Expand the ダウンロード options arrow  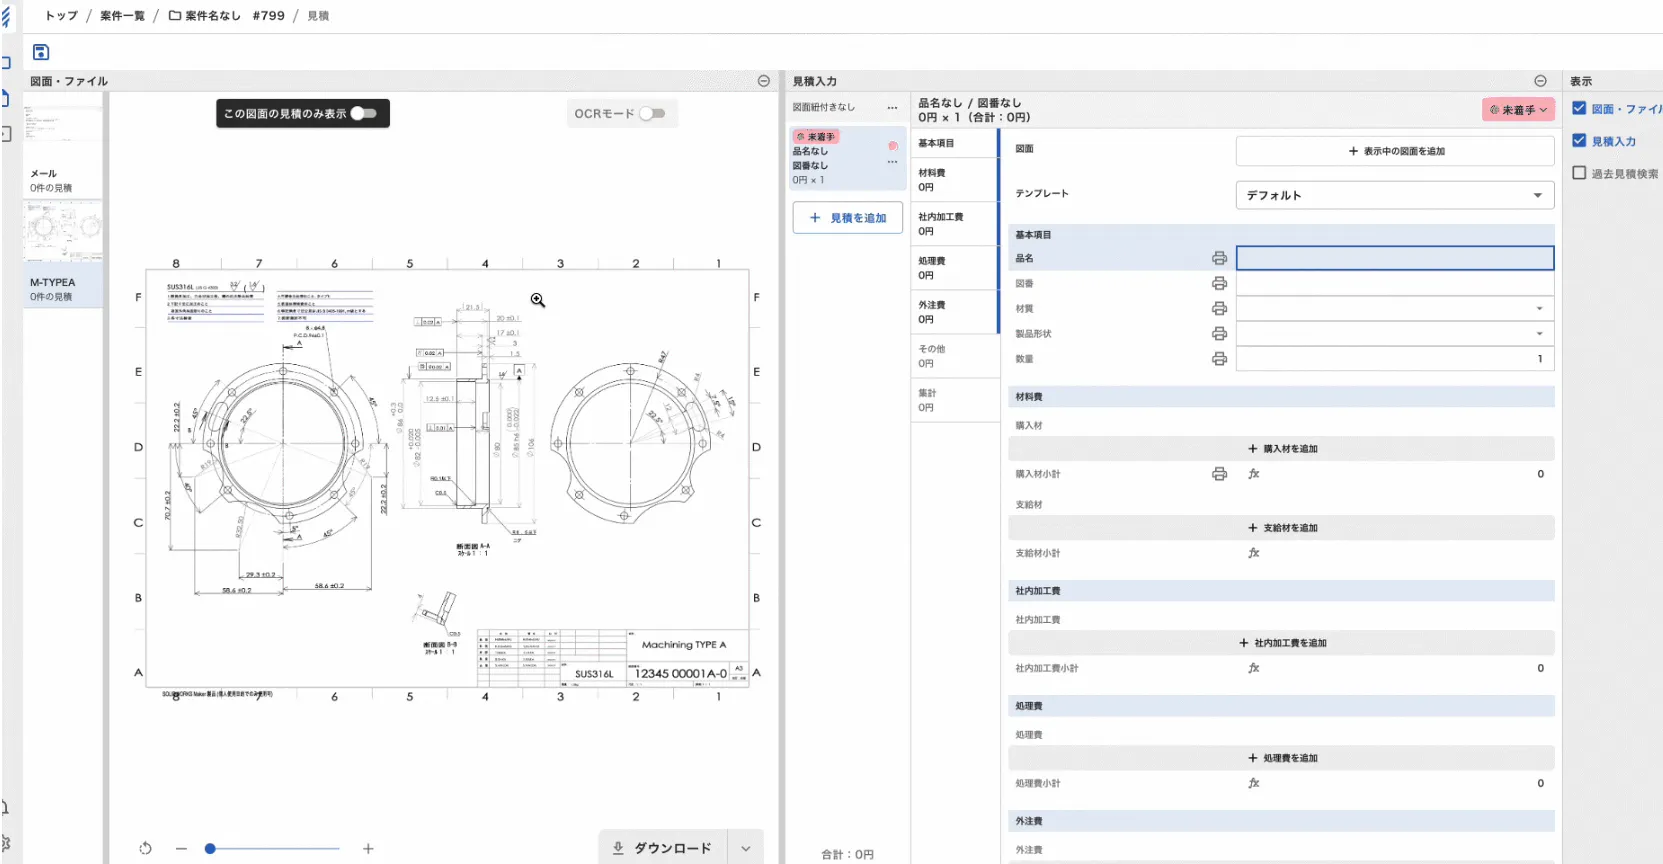[x=746, y=848]
